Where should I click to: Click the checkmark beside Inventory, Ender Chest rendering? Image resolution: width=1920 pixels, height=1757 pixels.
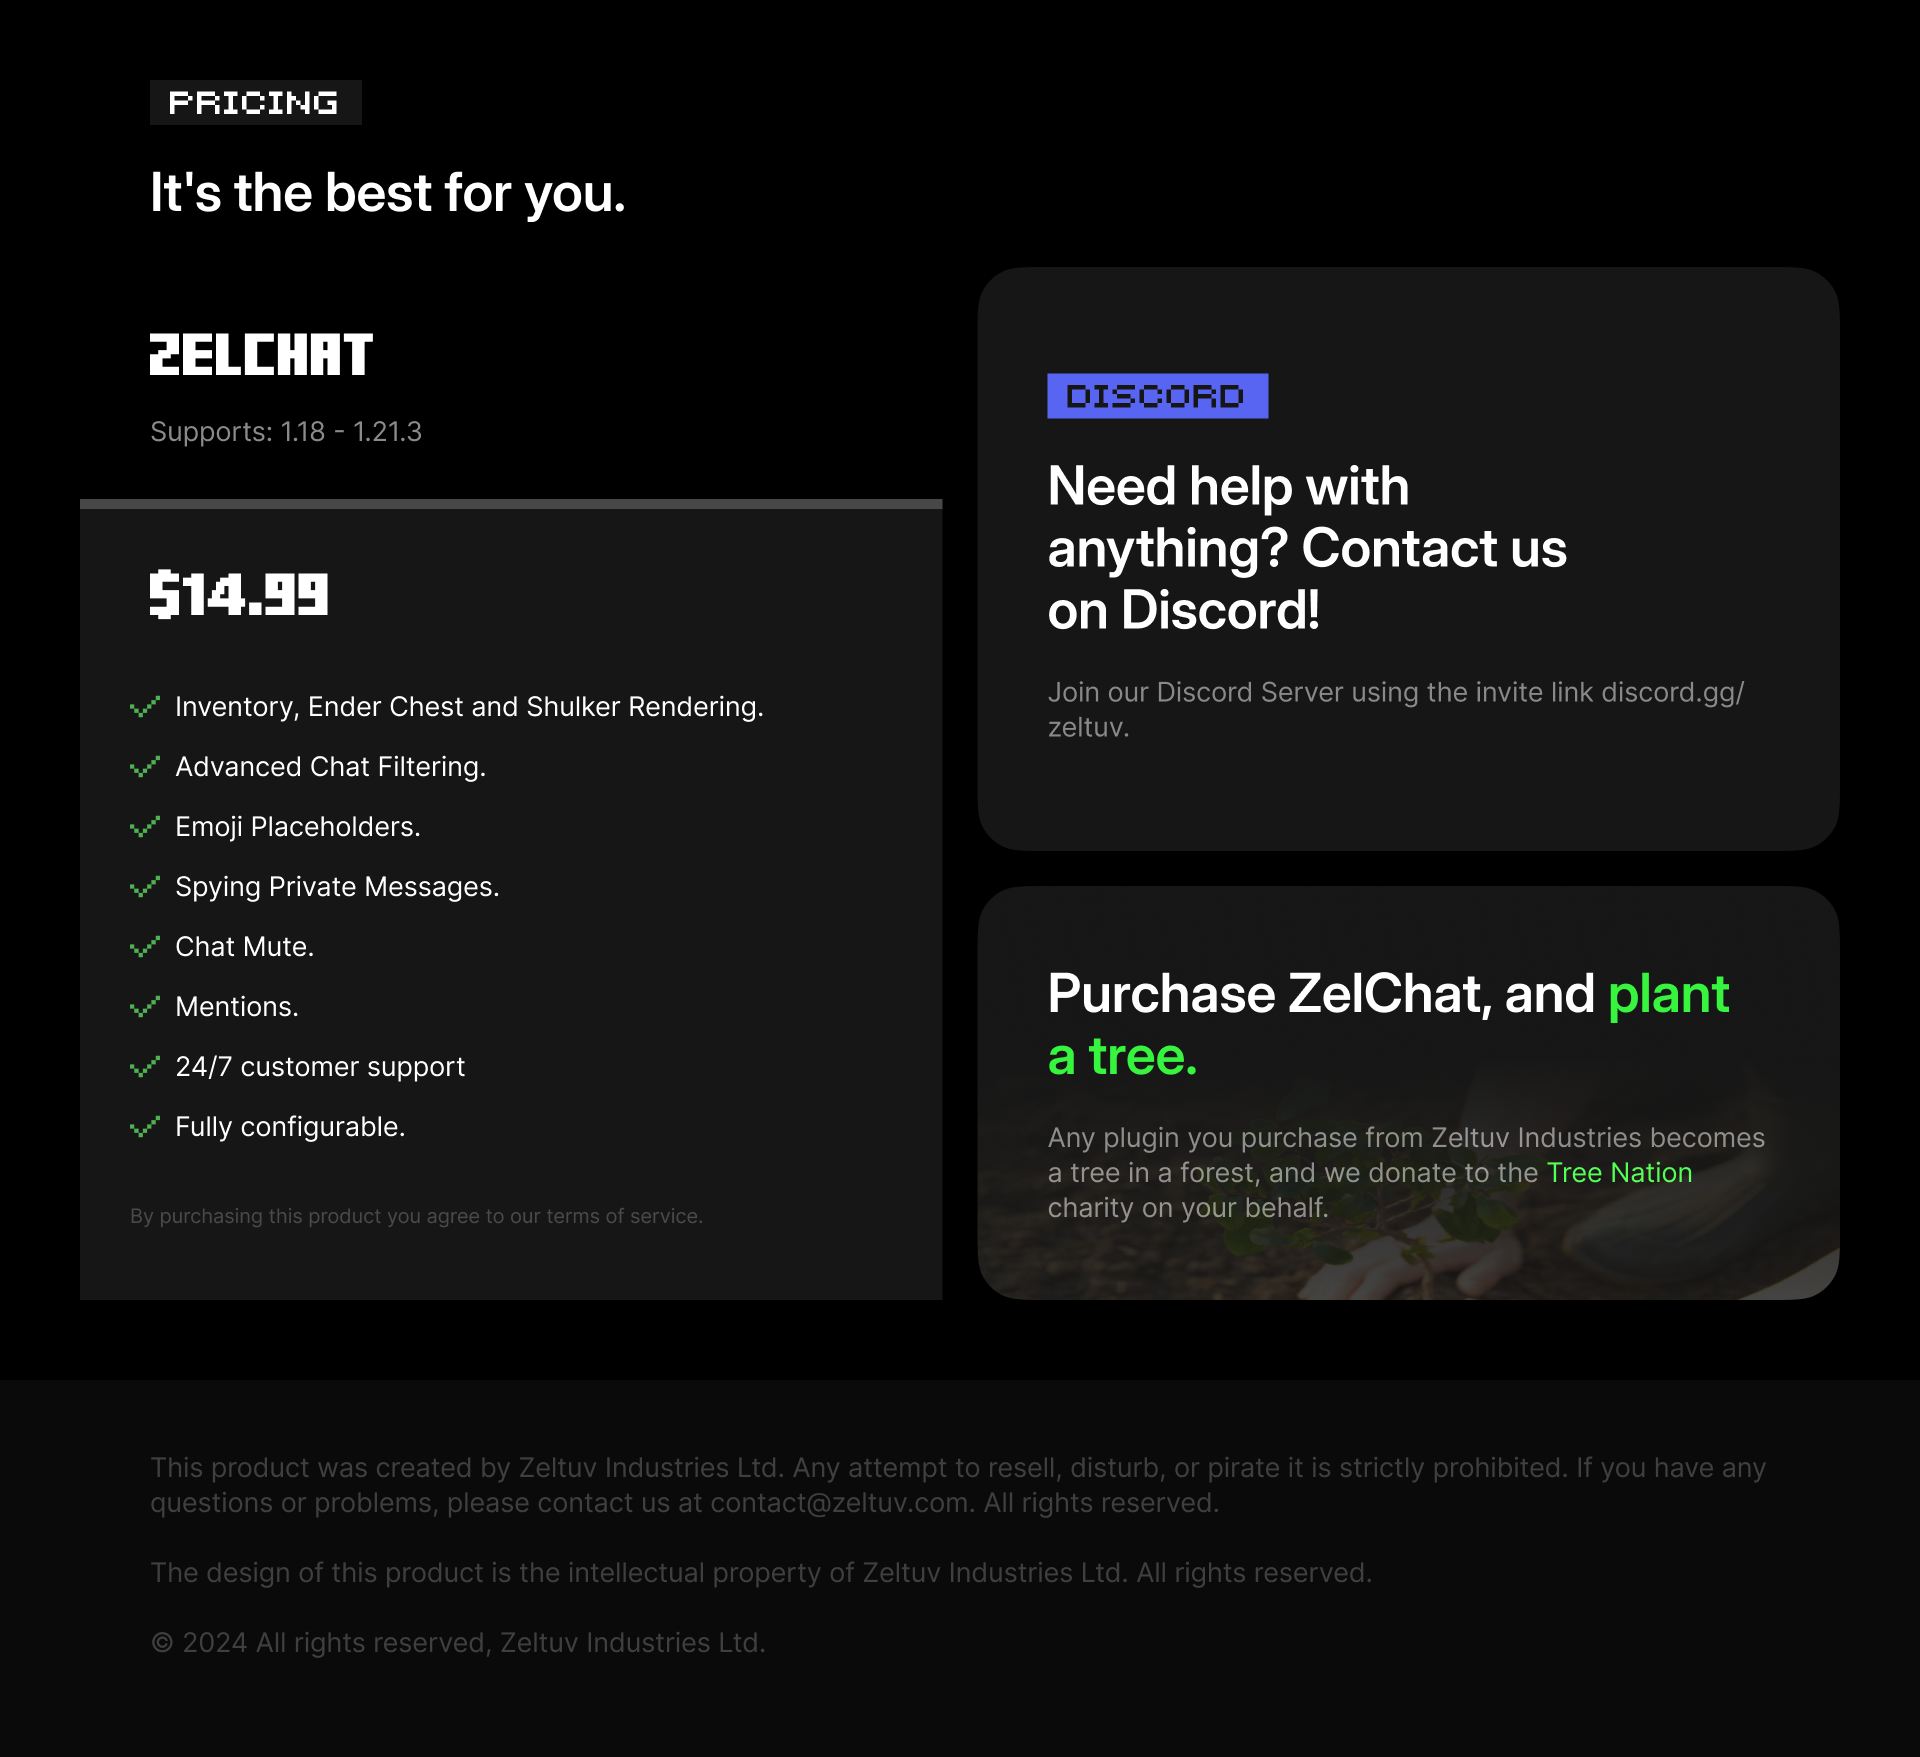point(145,707)
